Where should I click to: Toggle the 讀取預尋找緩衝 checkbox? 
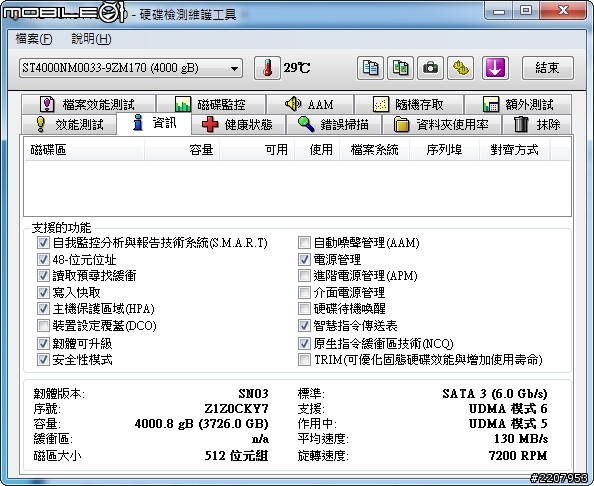(x=43, y=275)
